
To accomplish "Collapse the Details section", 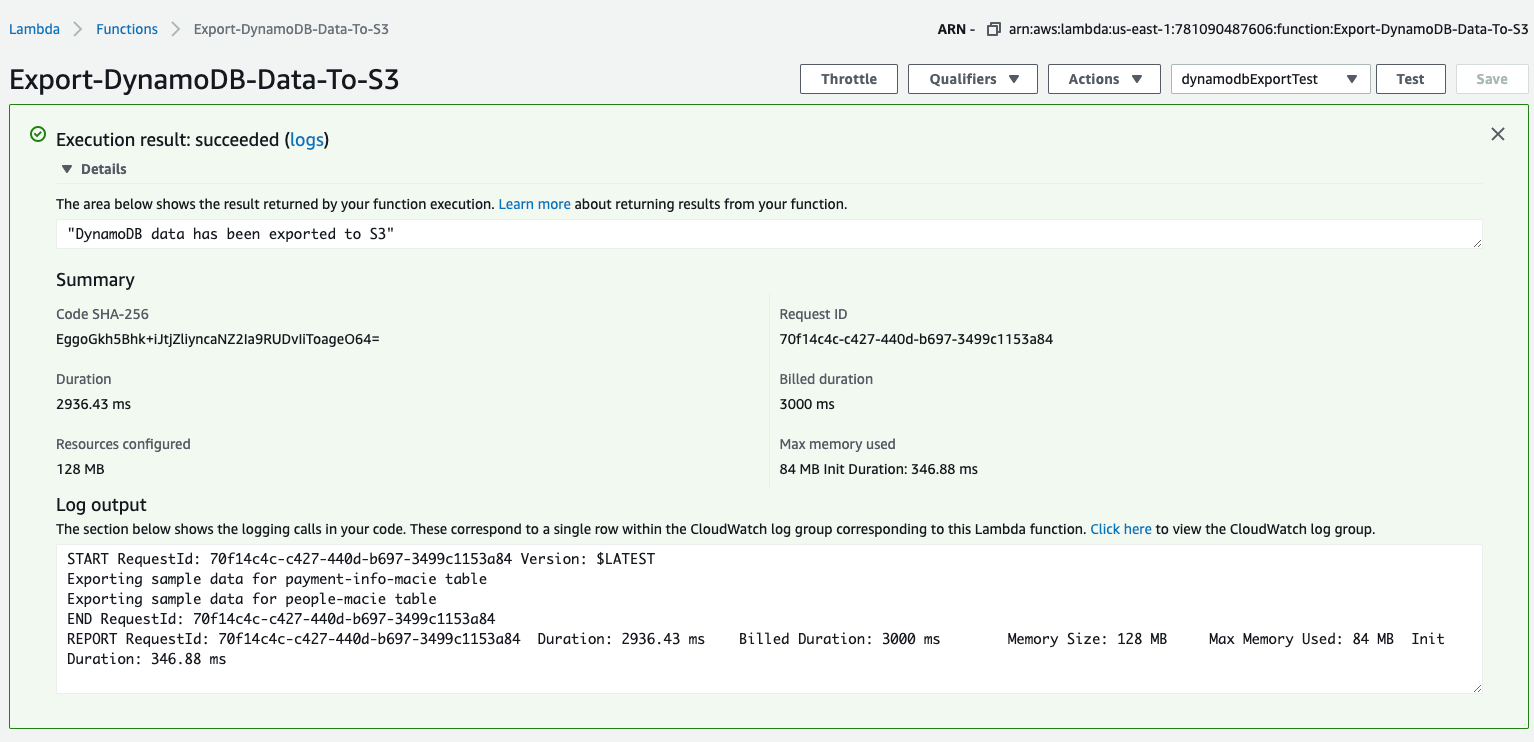I will click(x=93, y=169).
